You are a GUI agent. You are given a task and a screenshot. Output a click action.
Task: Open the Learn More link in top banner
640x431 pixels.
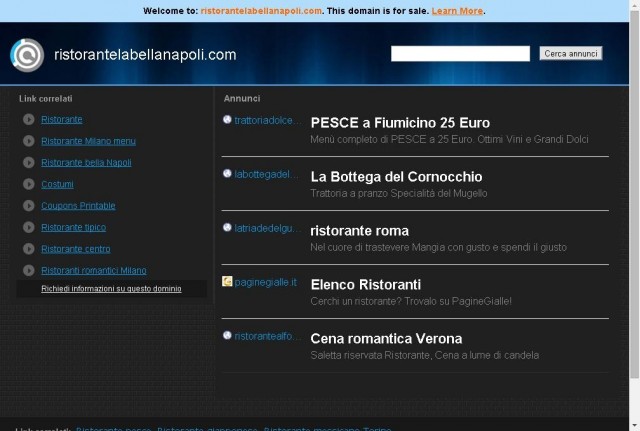(457, 11)
